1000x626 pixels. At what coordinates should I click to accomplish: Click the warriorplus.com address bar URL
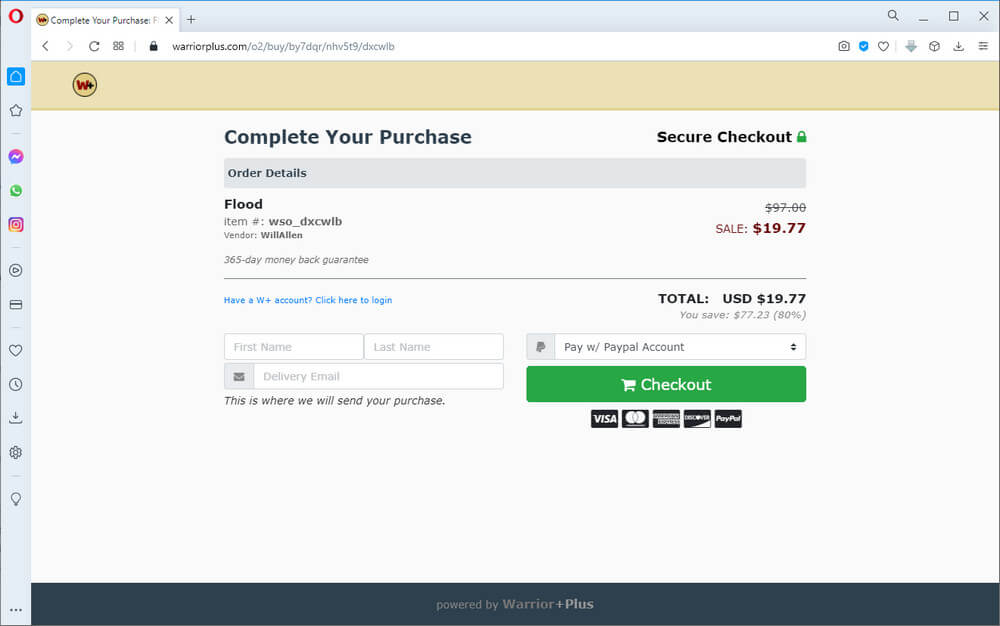[283, 46]
